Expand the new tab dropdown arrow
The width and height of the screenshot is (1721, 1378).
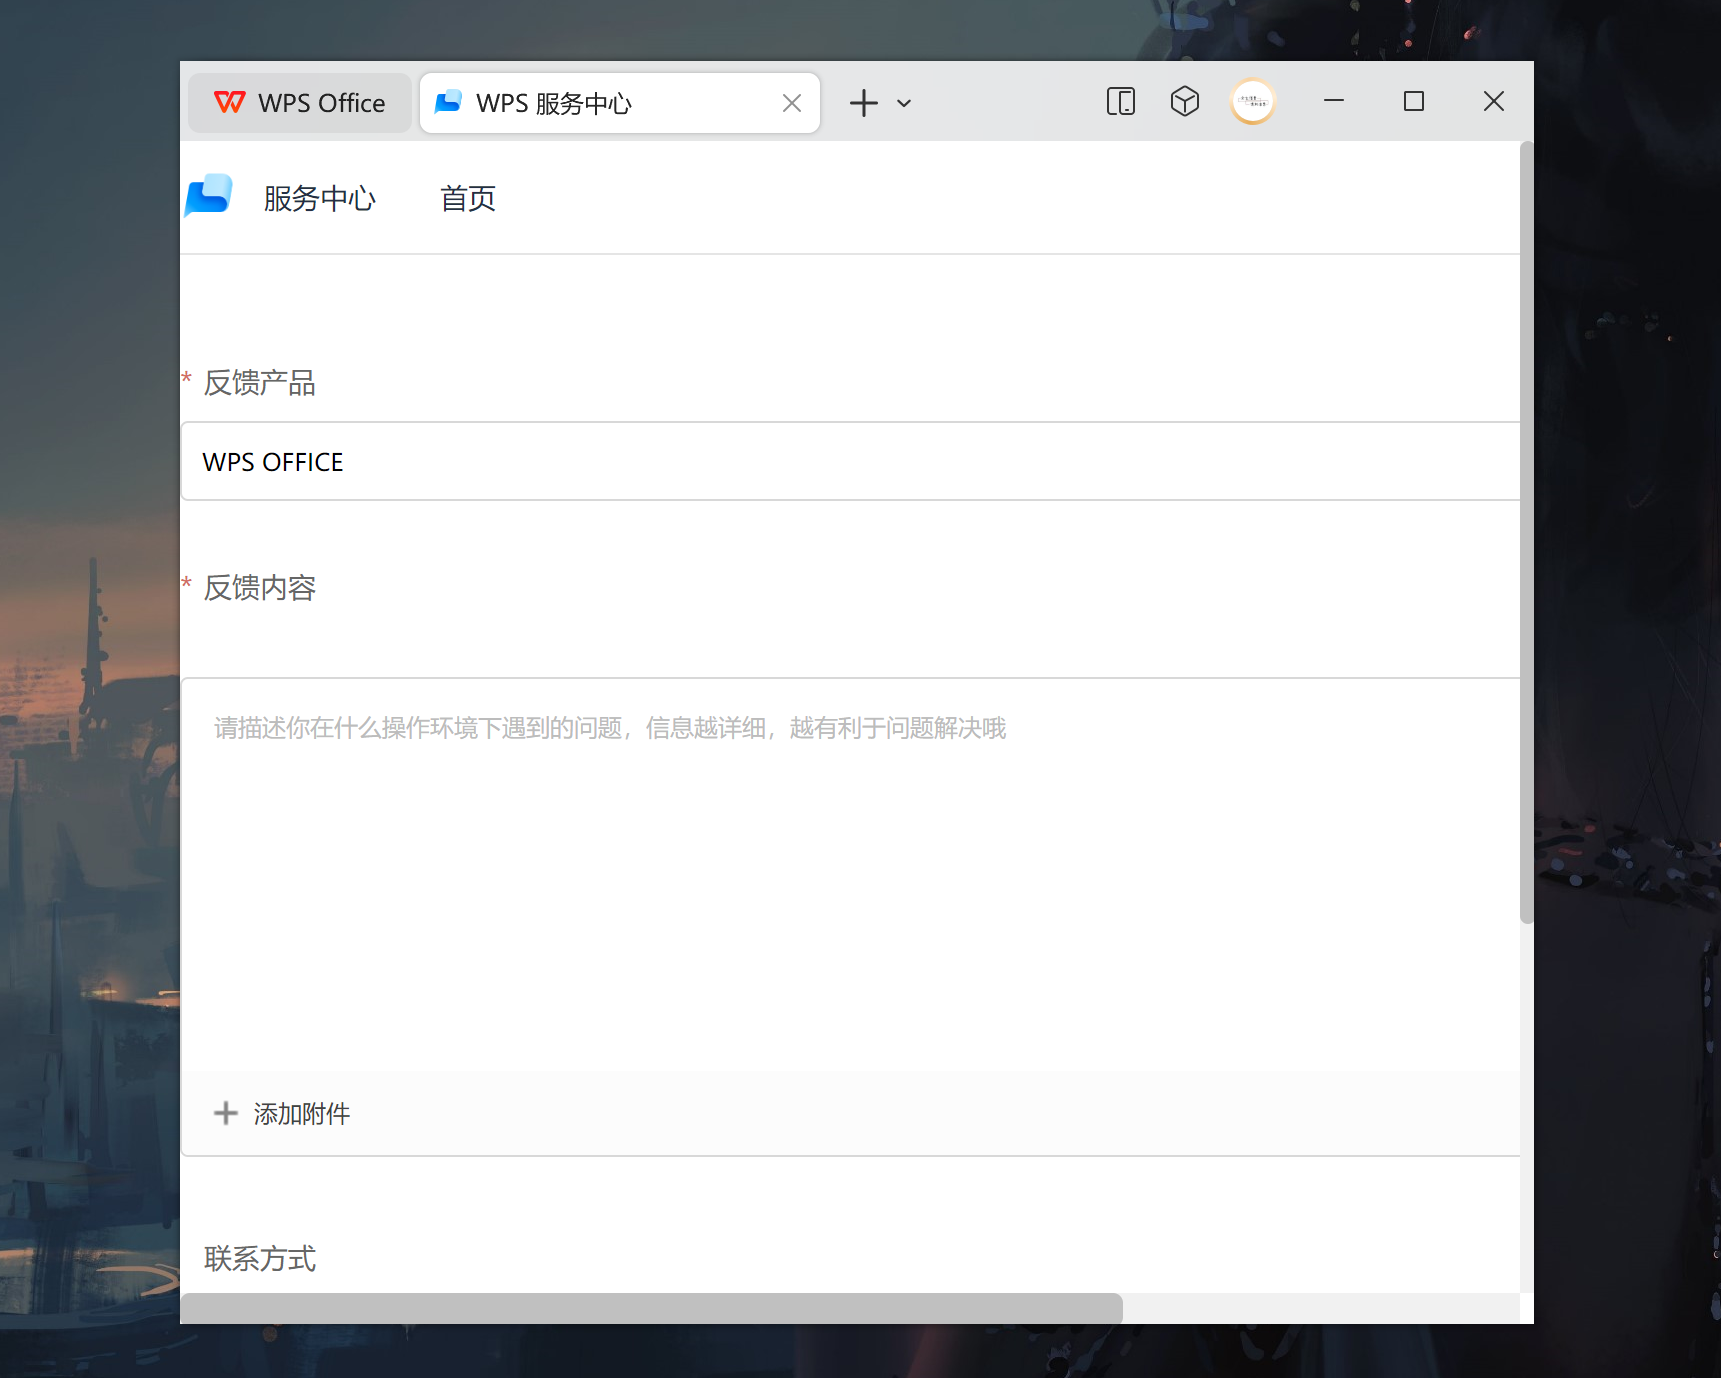[904, 103]
